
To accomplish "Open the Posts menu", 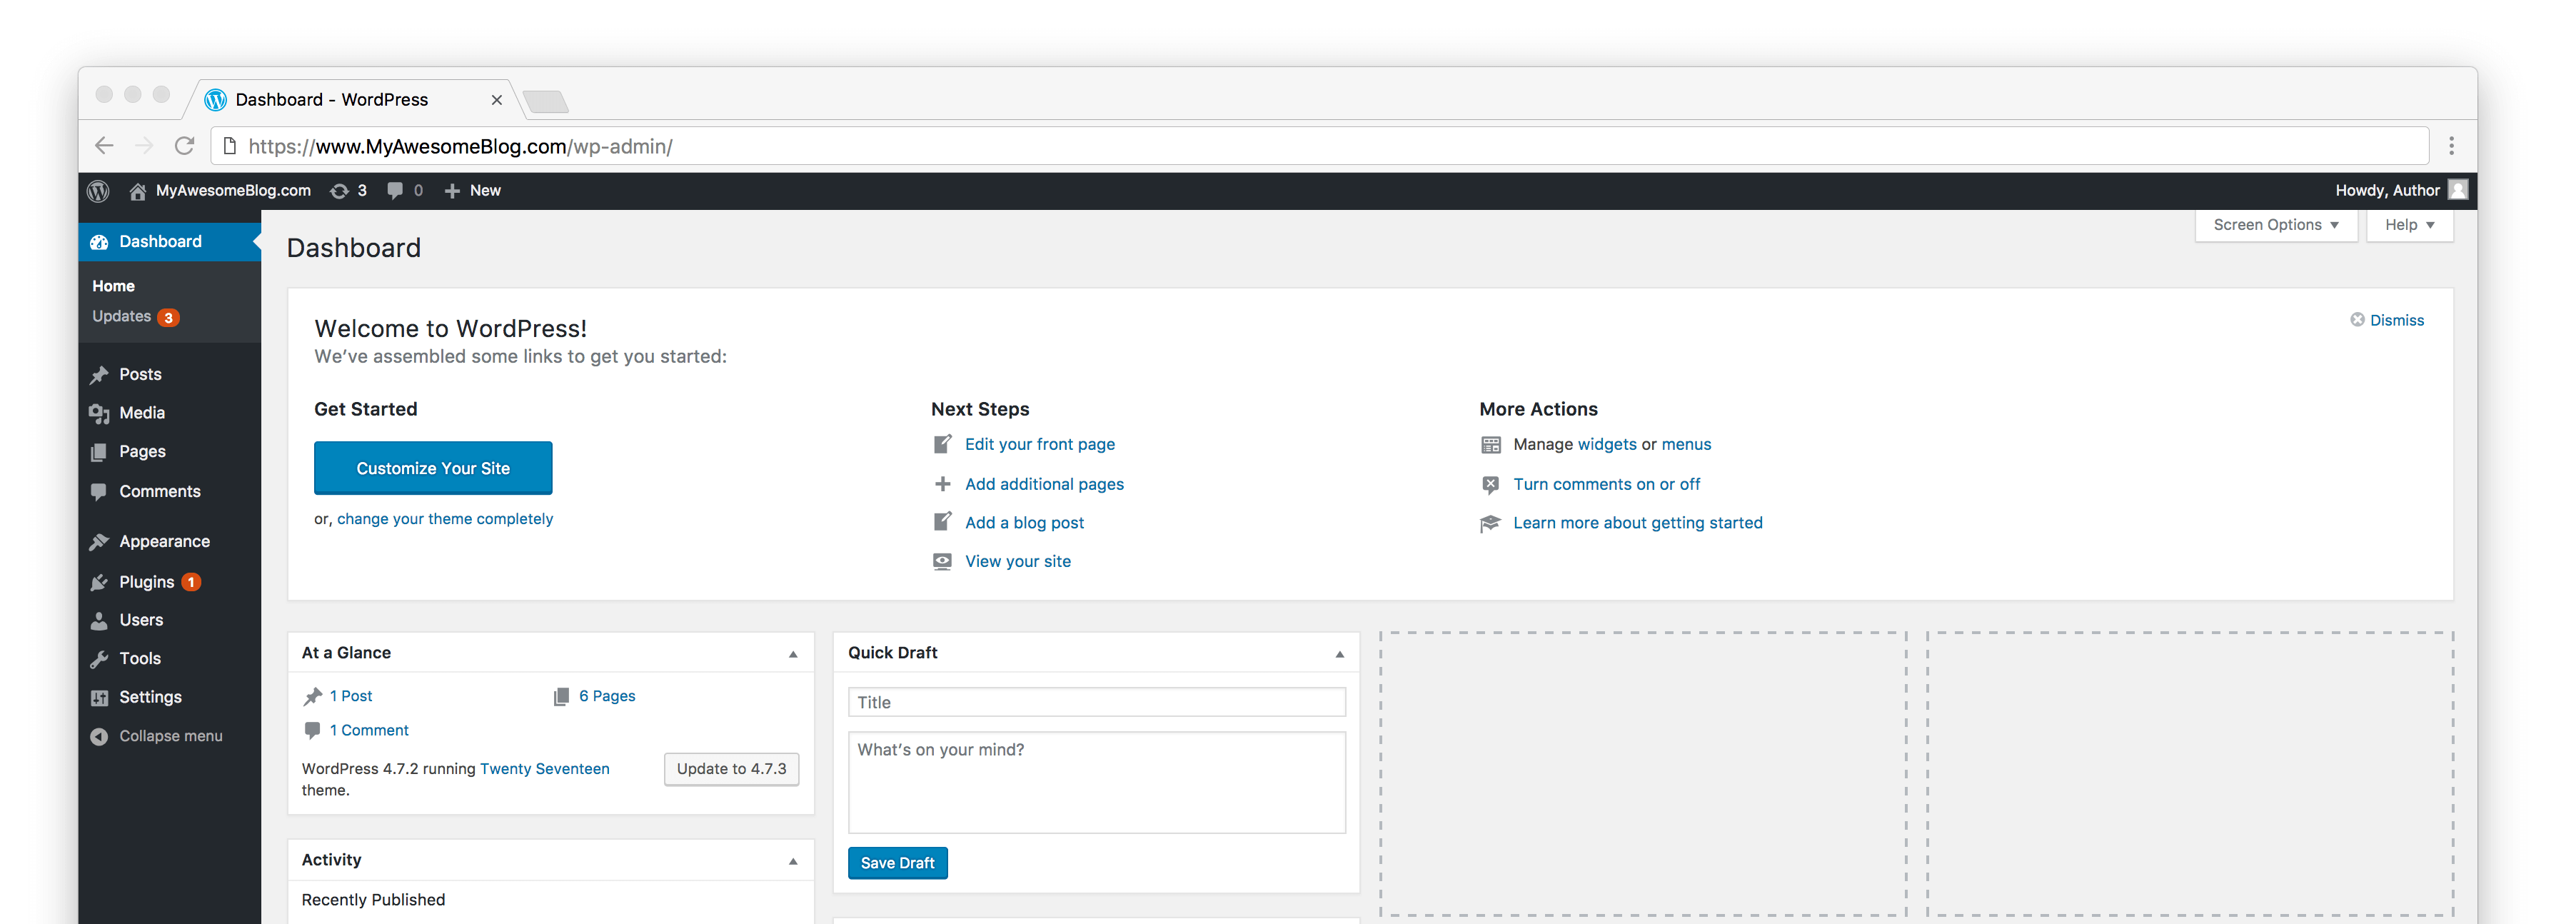I will pyautogui.click(x=140, y=375).
